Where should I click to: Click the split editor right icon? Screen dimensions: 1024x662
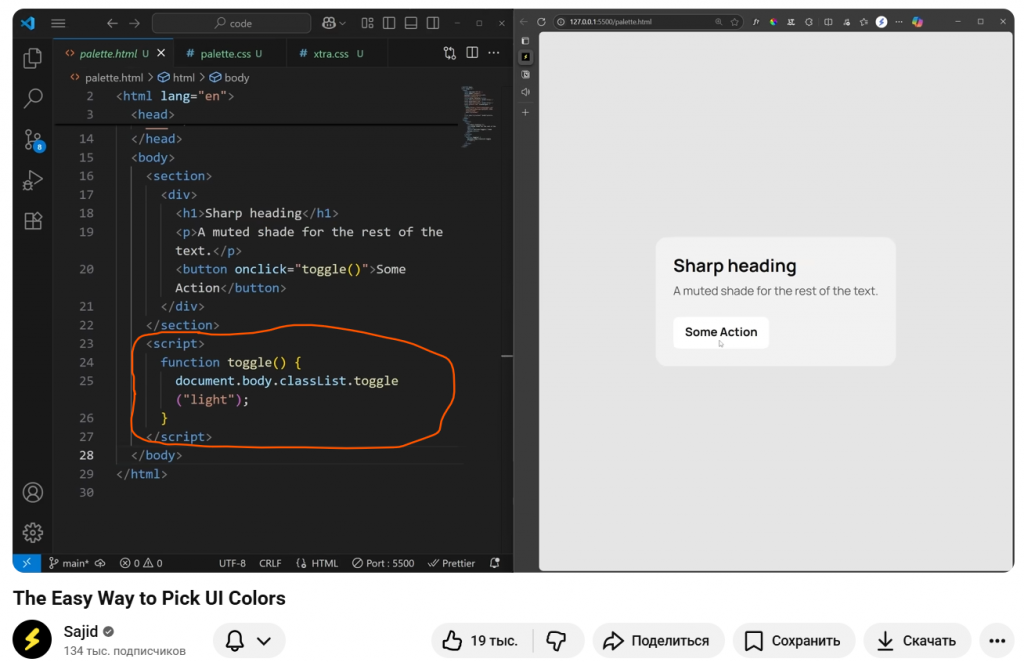point(472,53)
